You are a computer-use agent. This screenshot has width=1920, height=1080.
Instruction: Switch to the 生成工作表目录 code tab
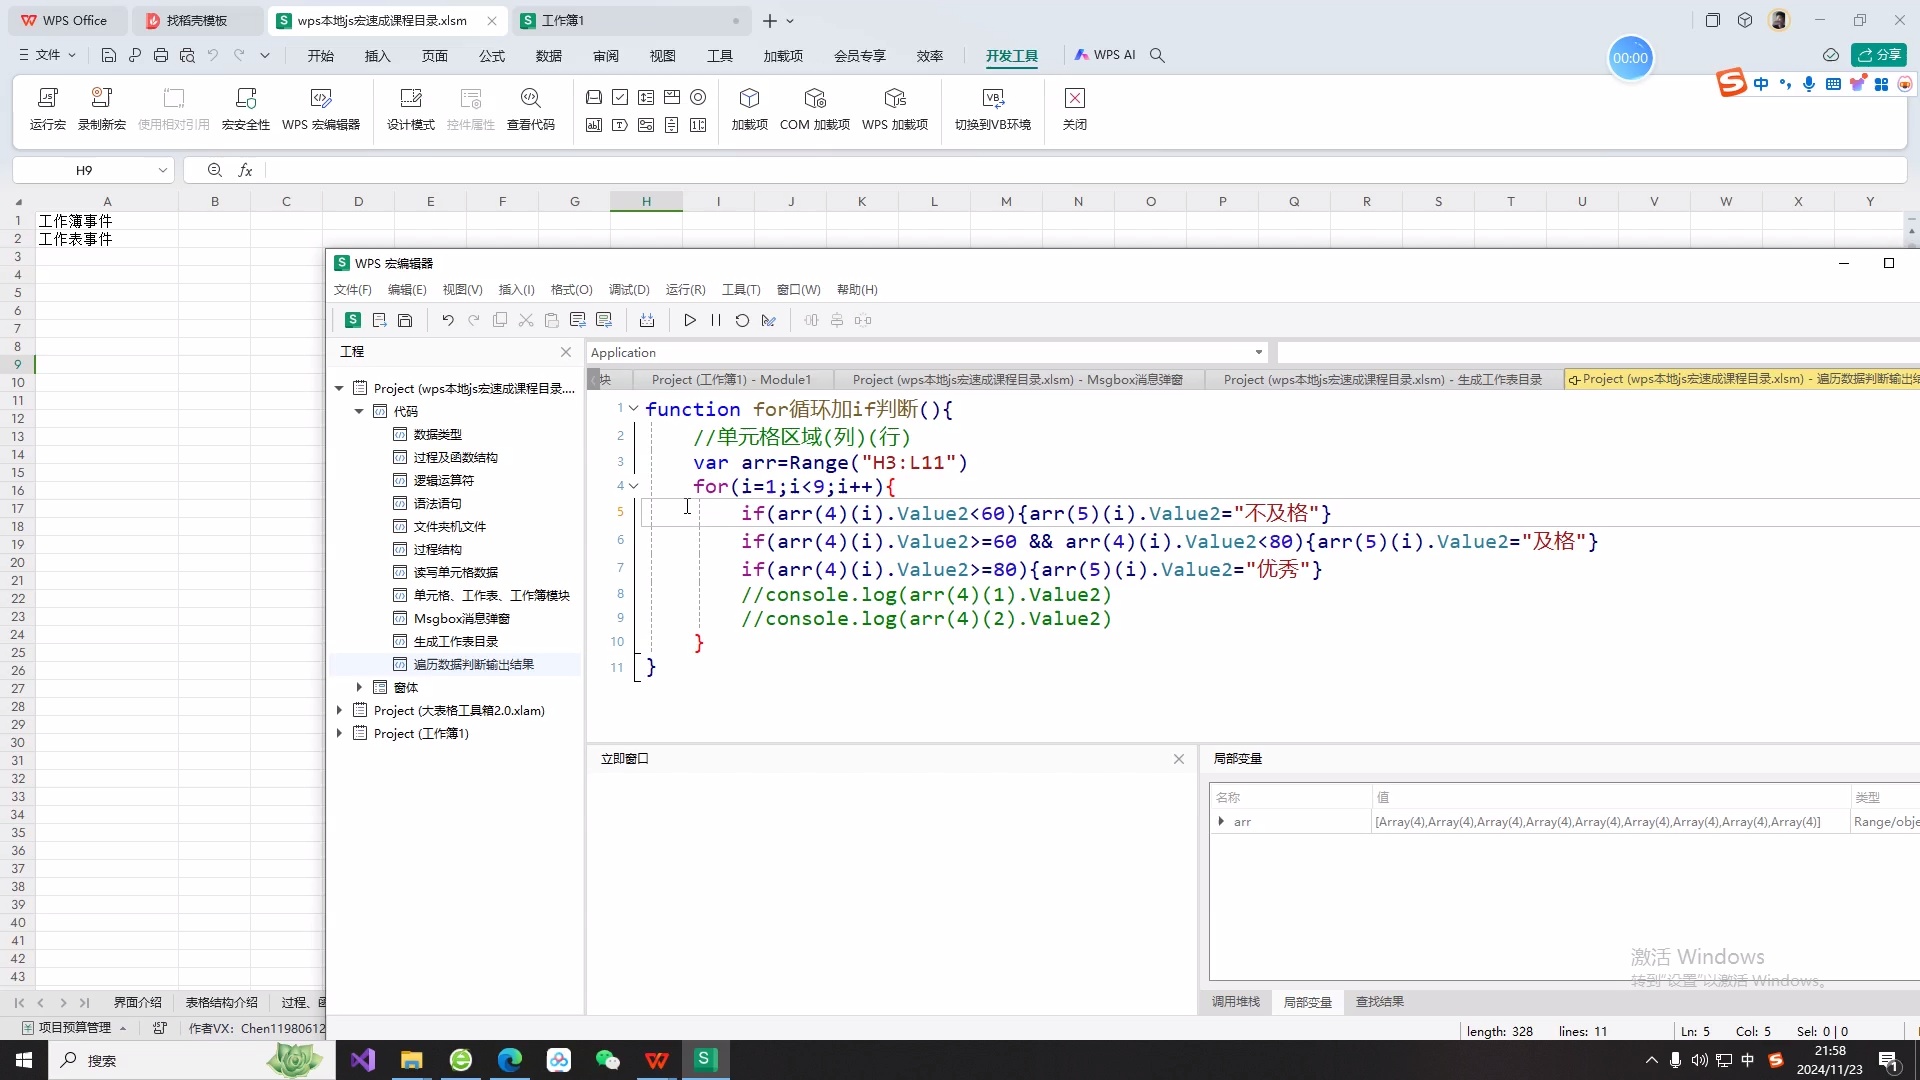coord(1382,379)
